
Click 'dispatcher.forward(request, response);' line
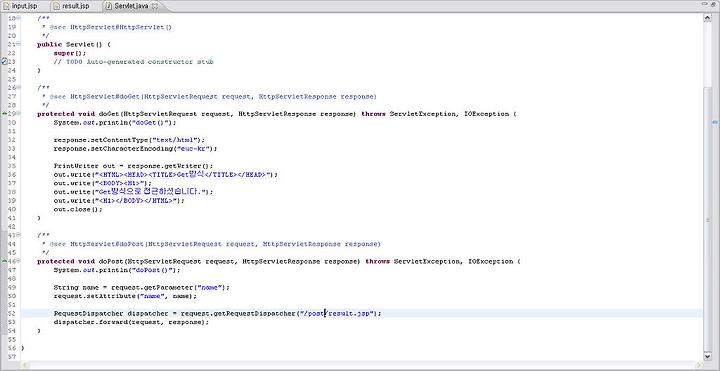(131, 322)
